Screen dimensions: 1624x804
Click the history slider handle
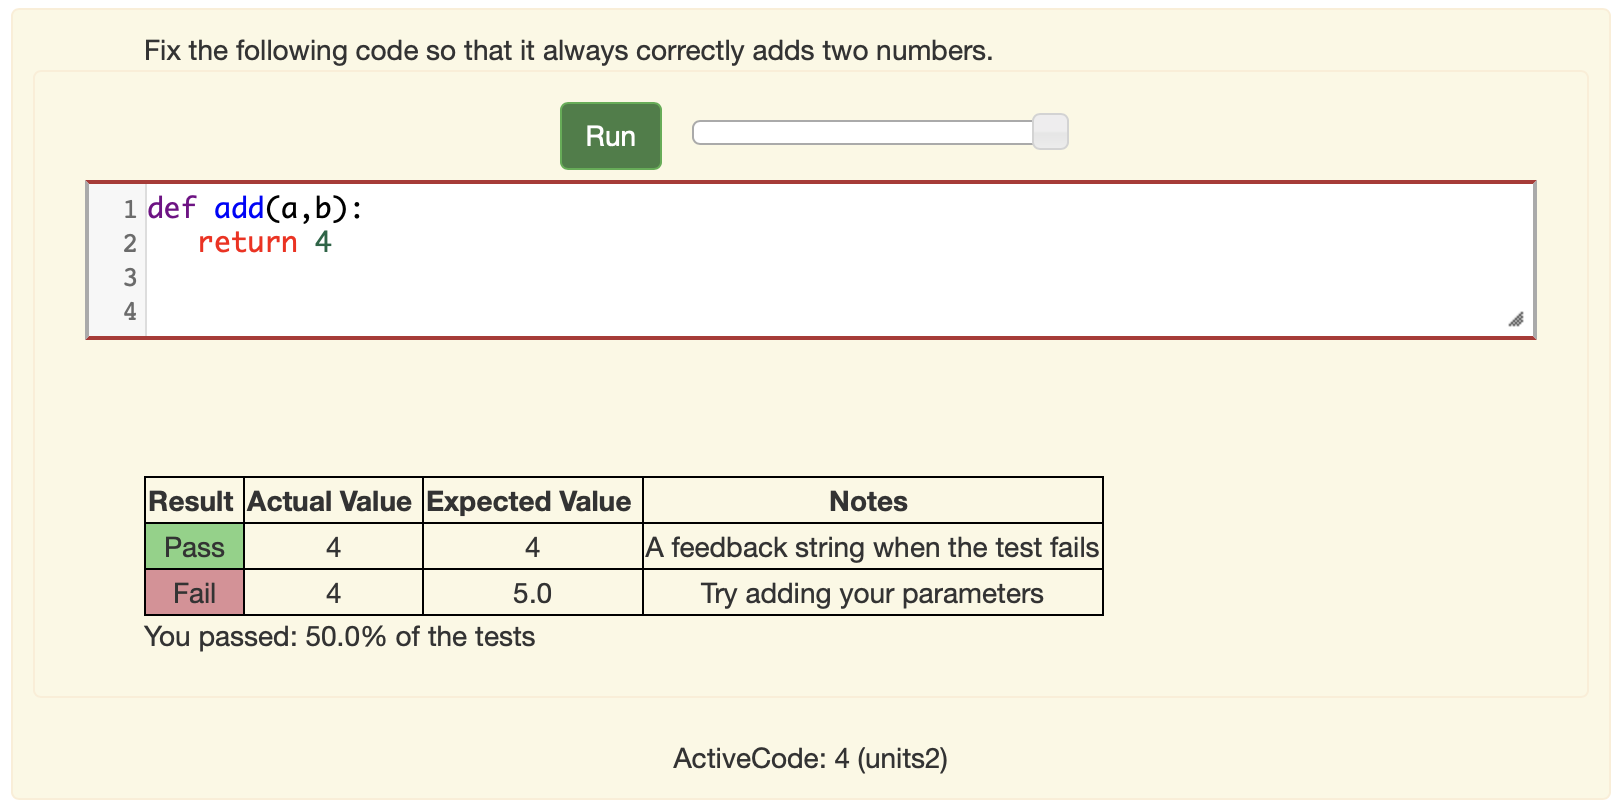coord(1050,132)
